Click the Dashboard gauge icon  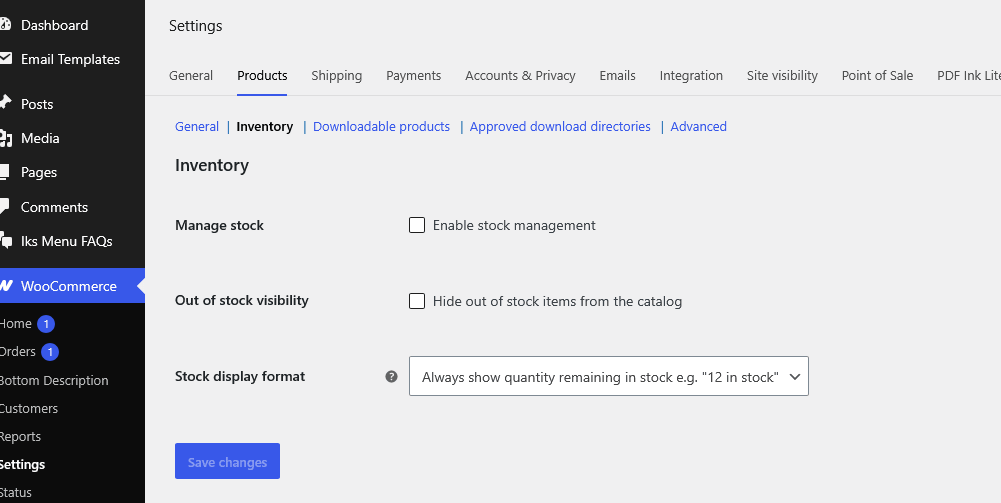5,25
